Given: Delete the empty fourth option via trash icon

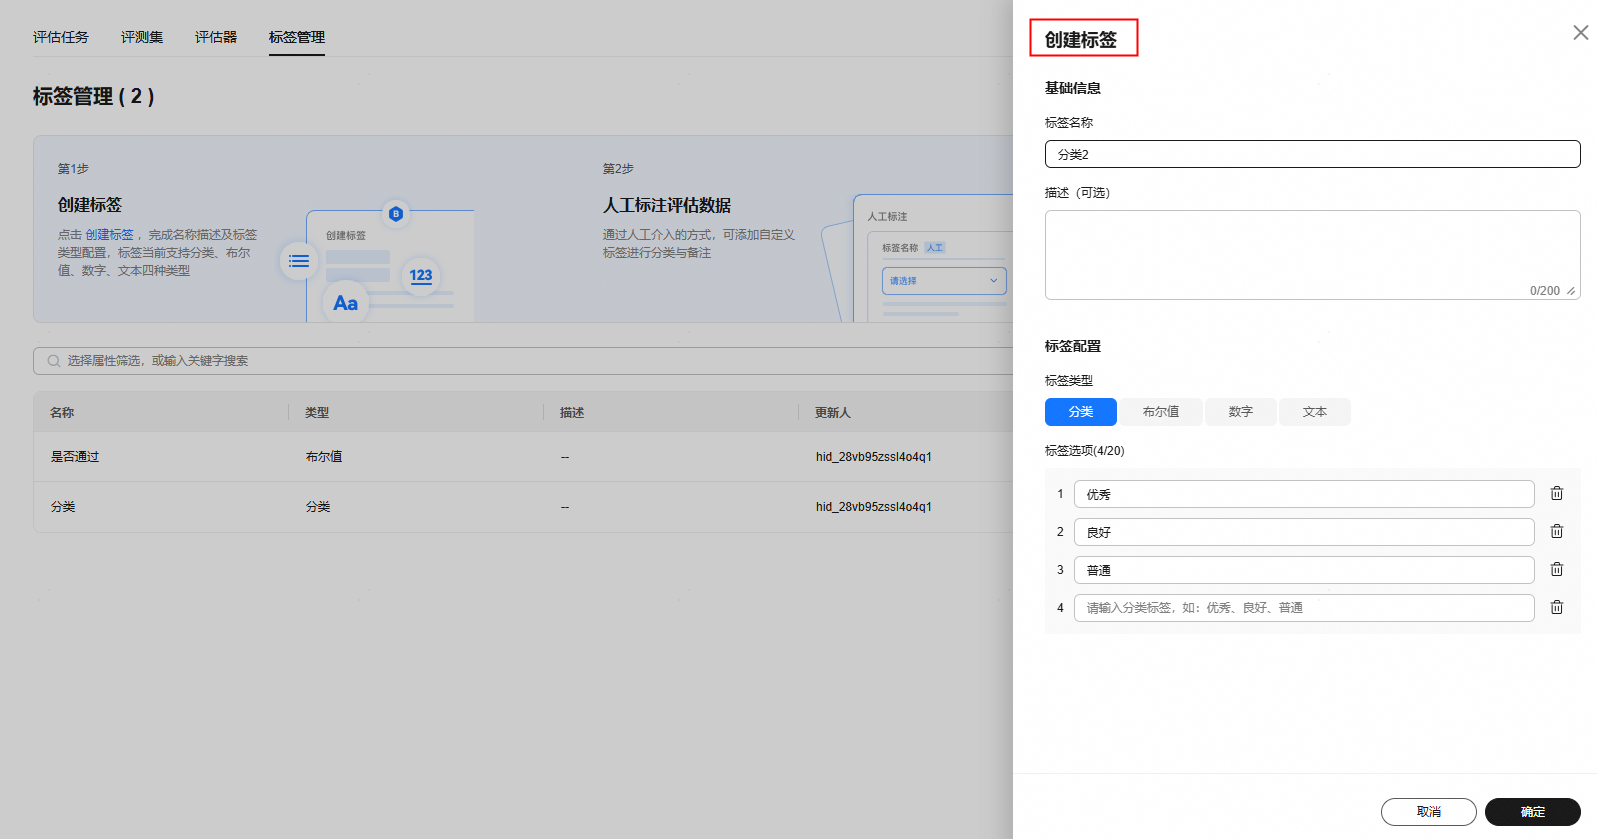Looking at the screenshot, I should coord(1557,607).
